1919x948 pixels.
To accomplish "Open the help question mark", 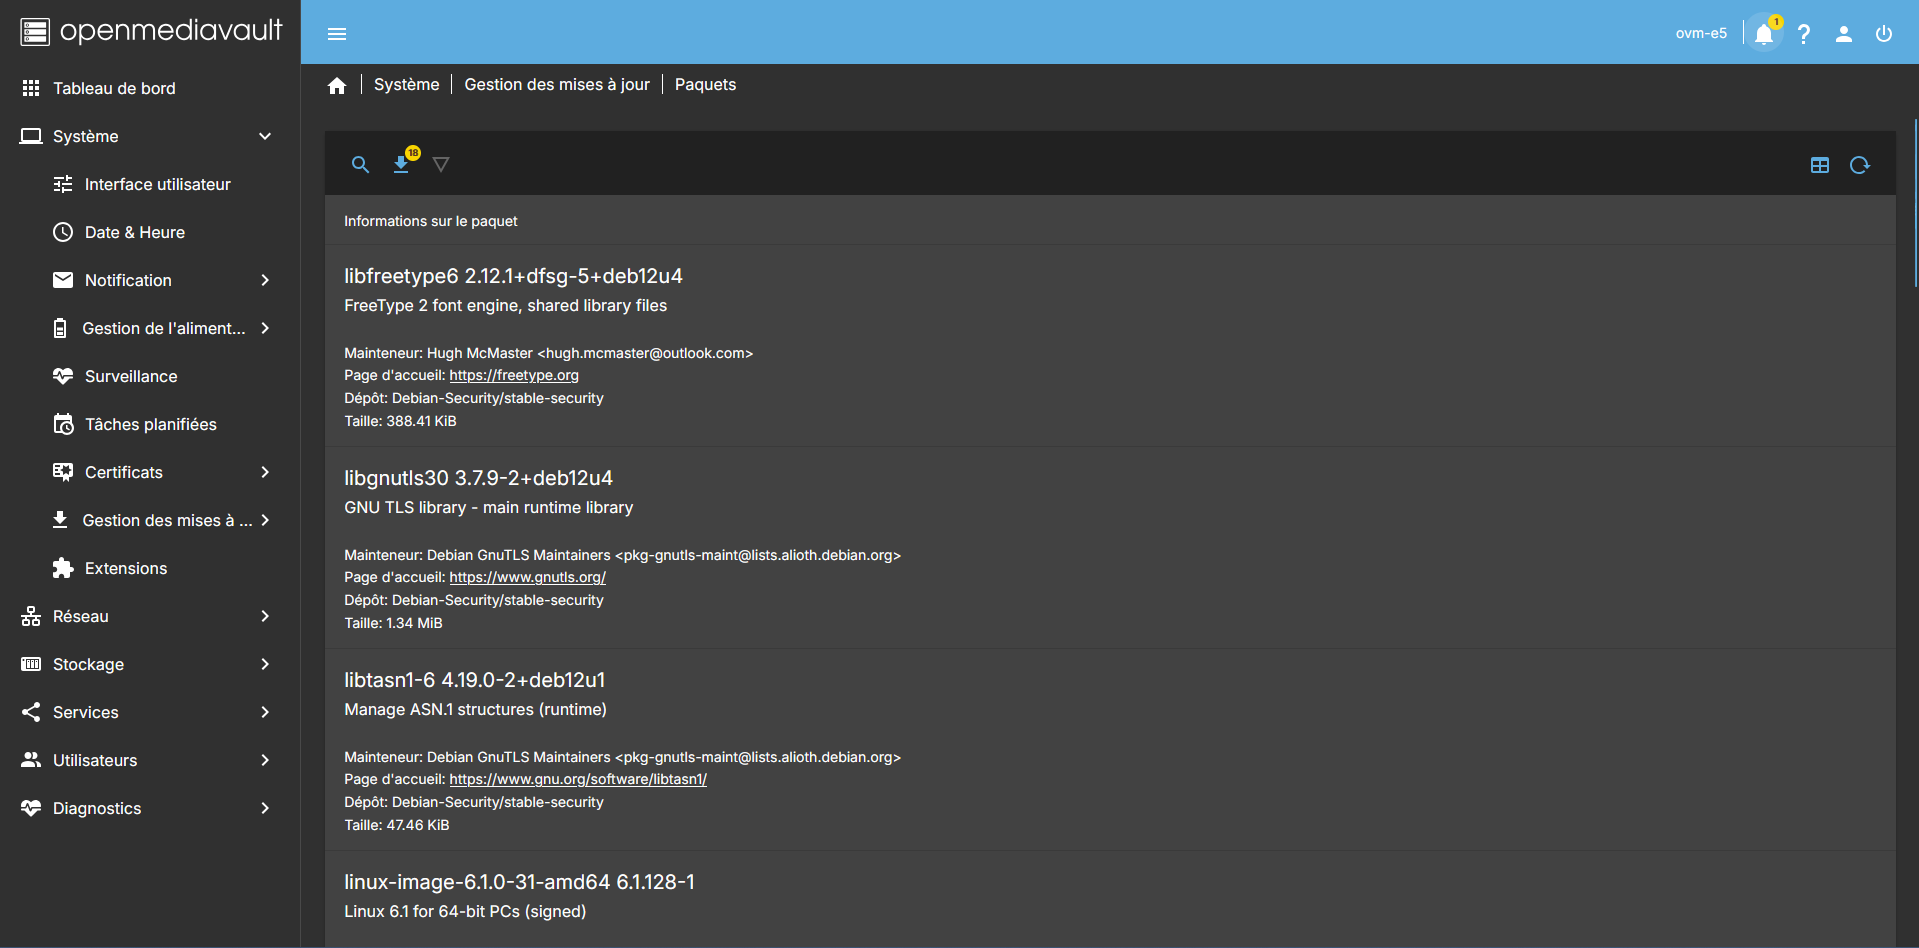I will point(1804,34).
